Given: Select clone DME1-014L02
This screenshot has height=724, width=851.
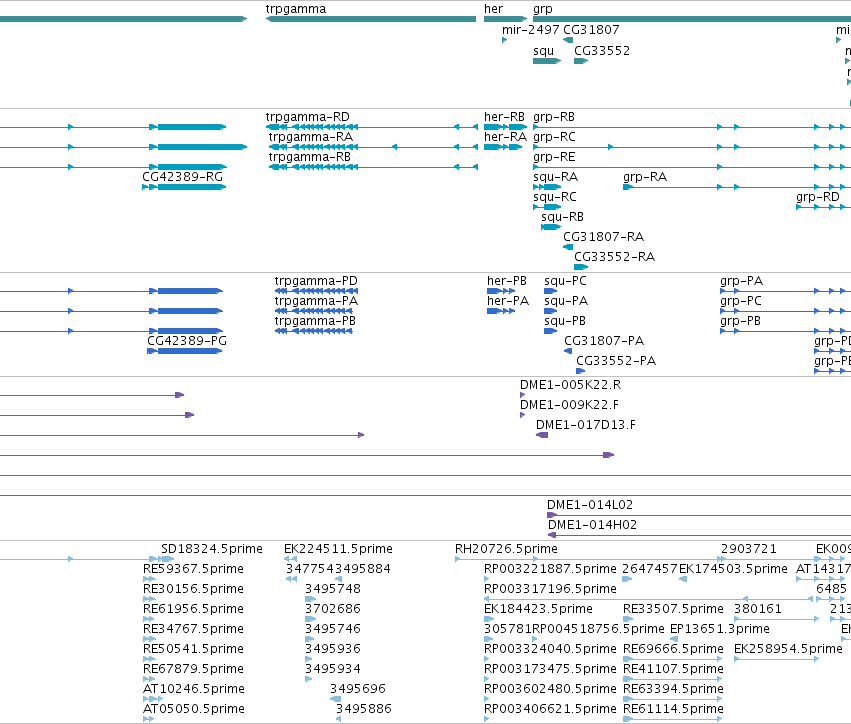Looking at the screenshot, I should [x=699, y=515].
